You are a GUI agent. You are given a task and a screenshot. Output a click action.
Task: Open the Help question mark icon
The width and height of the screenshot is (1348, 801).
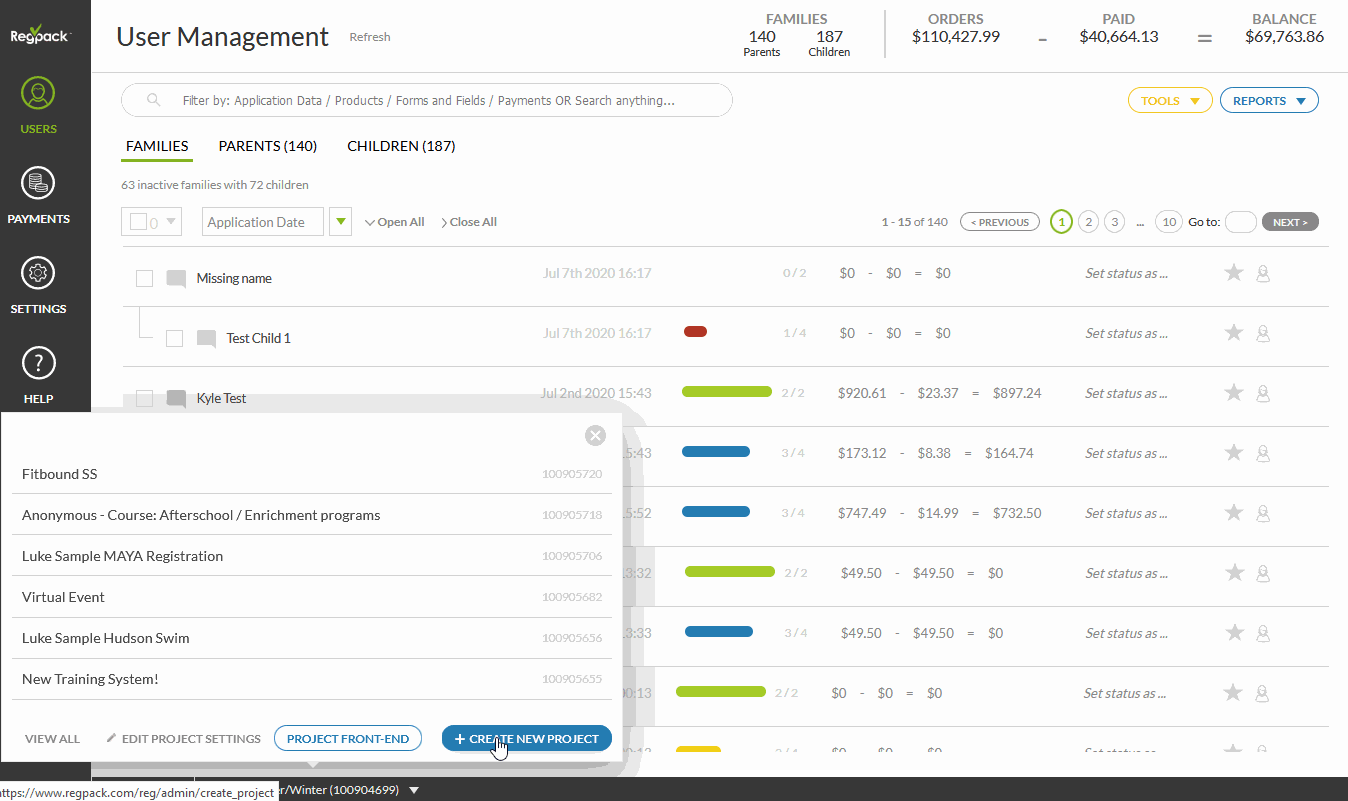coord(38,374)
